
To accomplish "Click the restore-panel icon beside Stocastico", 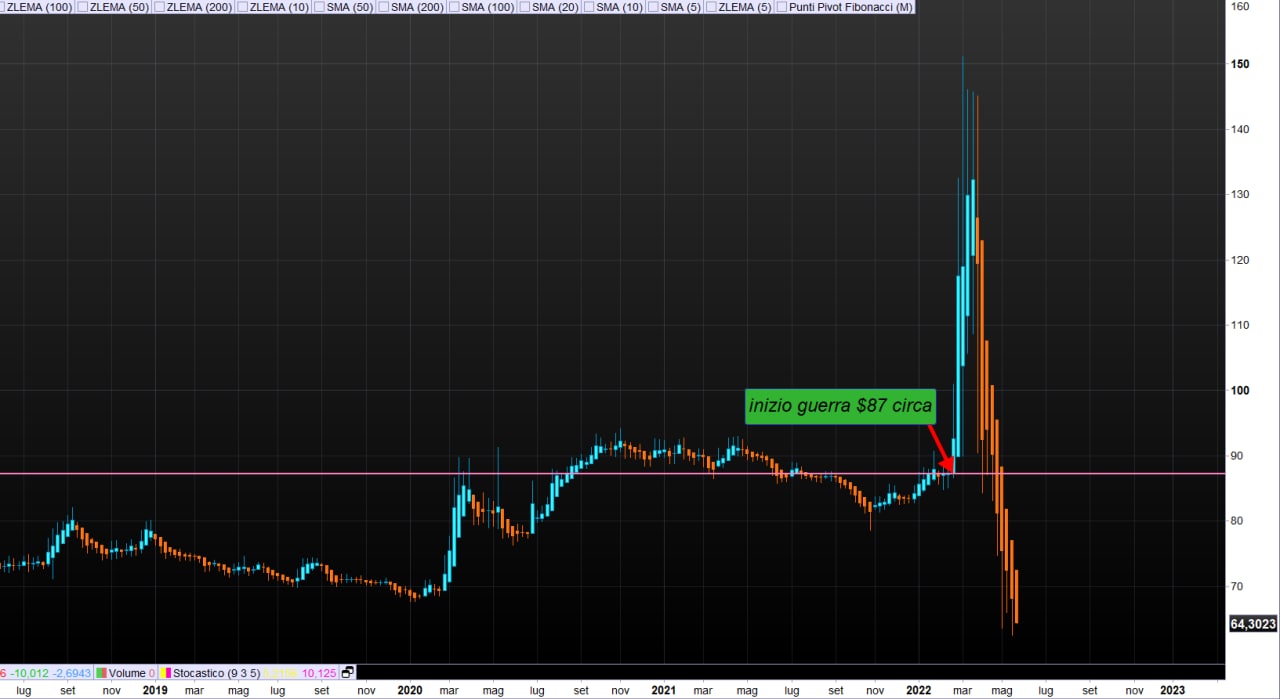I will 347,673.
